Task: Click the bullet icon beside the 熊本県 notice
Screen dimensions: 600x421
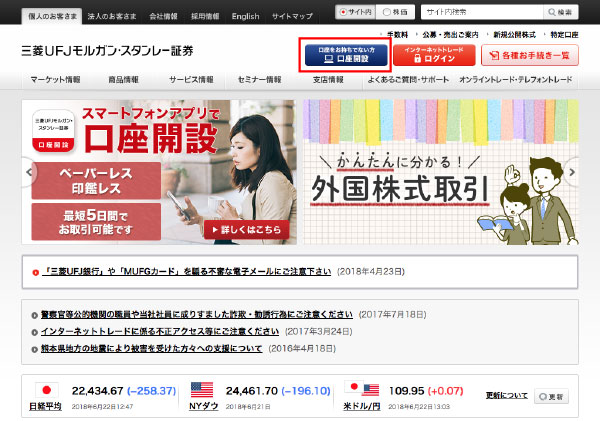Action: 34,349
